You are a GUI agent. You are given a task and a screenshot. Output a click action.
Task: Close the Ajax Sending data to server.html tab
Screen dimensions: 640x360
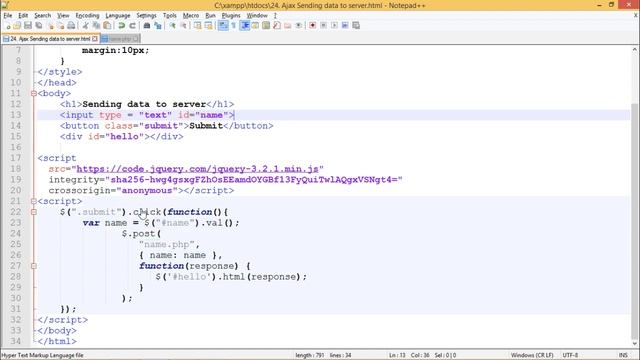[95, 39]
